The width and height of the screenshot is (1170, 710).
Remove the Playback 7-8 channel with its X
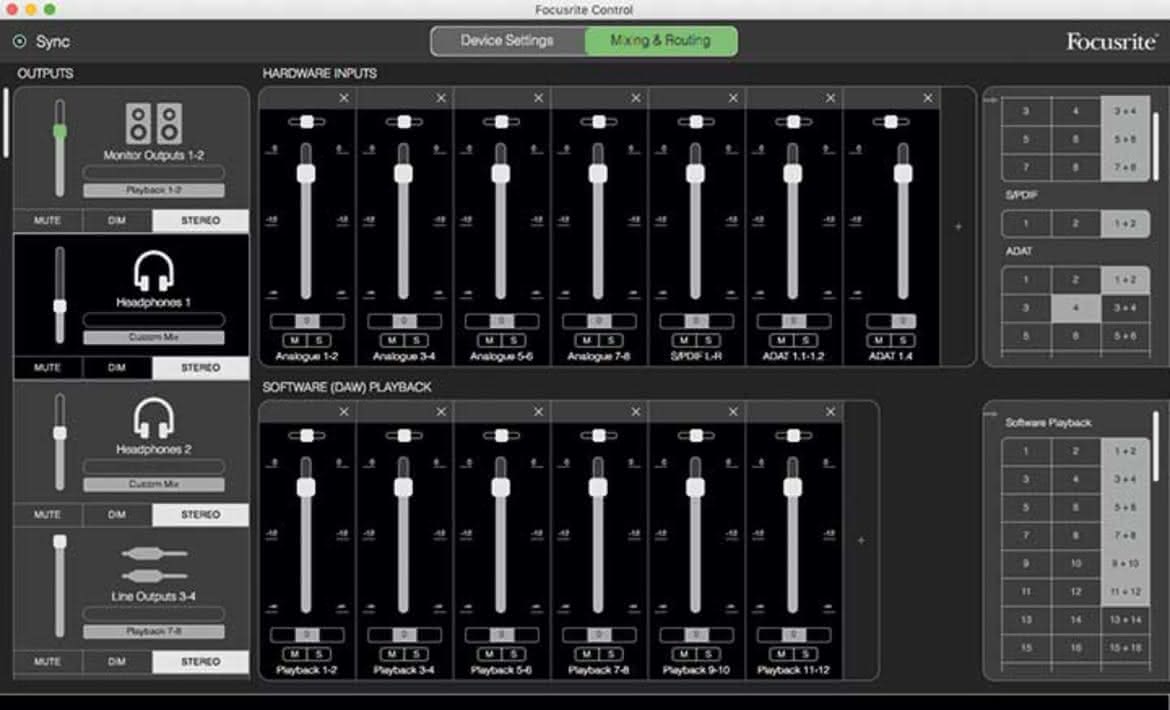pyautogui.click(x=636, y=412)
